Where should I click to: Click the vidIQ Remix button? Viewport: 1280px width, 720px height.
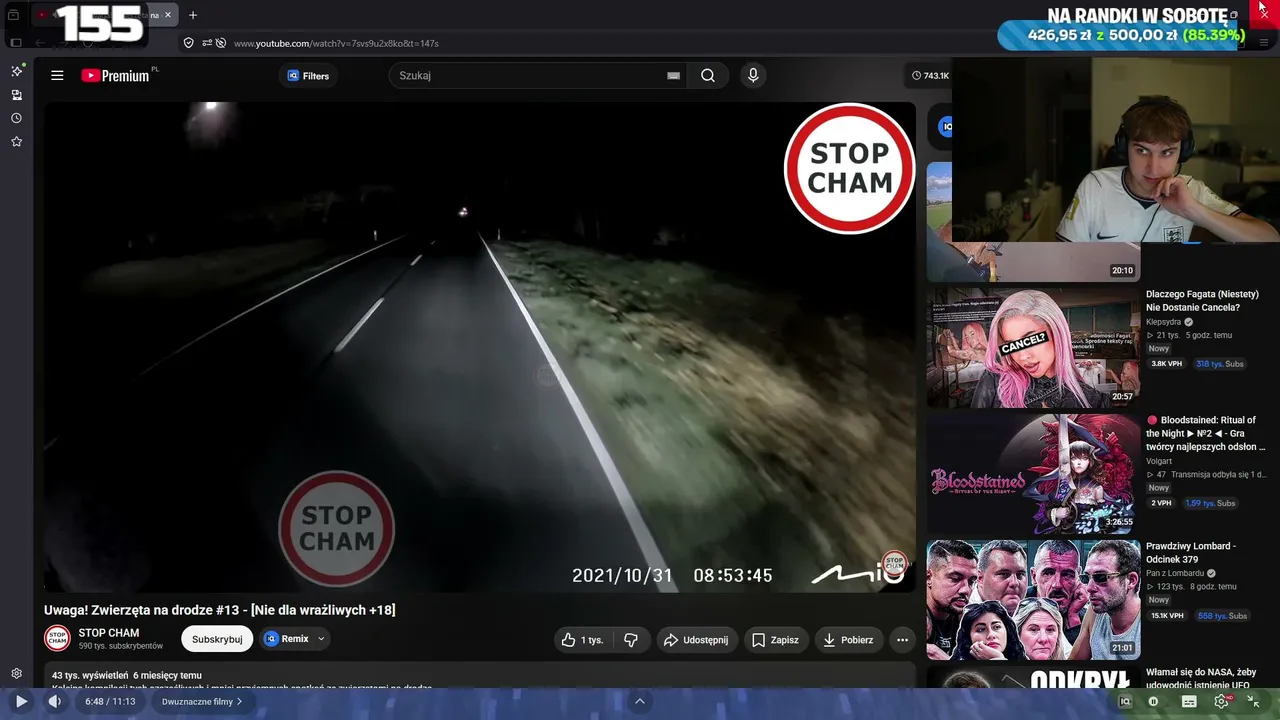point(286,639)
